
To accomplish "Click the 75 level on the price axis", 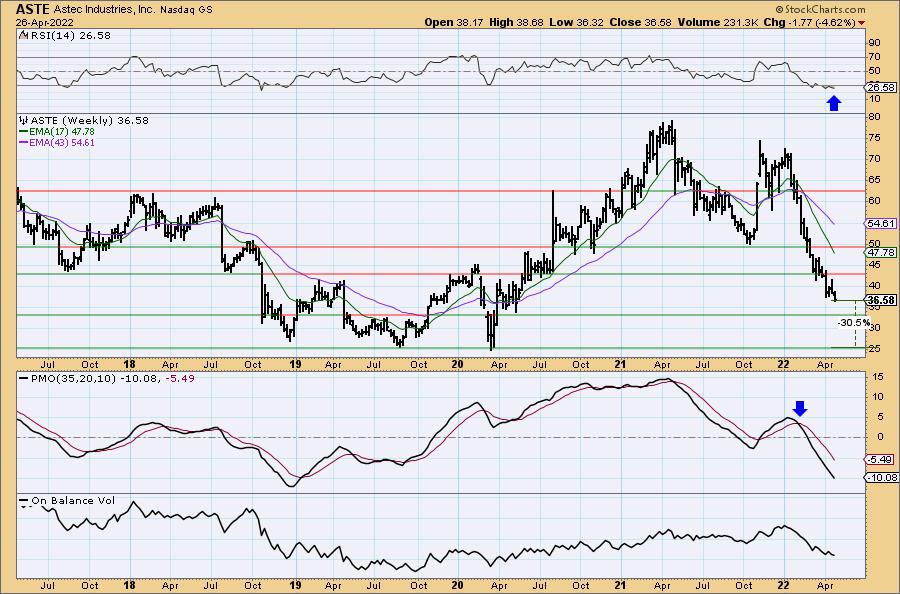I will [874, 138].
